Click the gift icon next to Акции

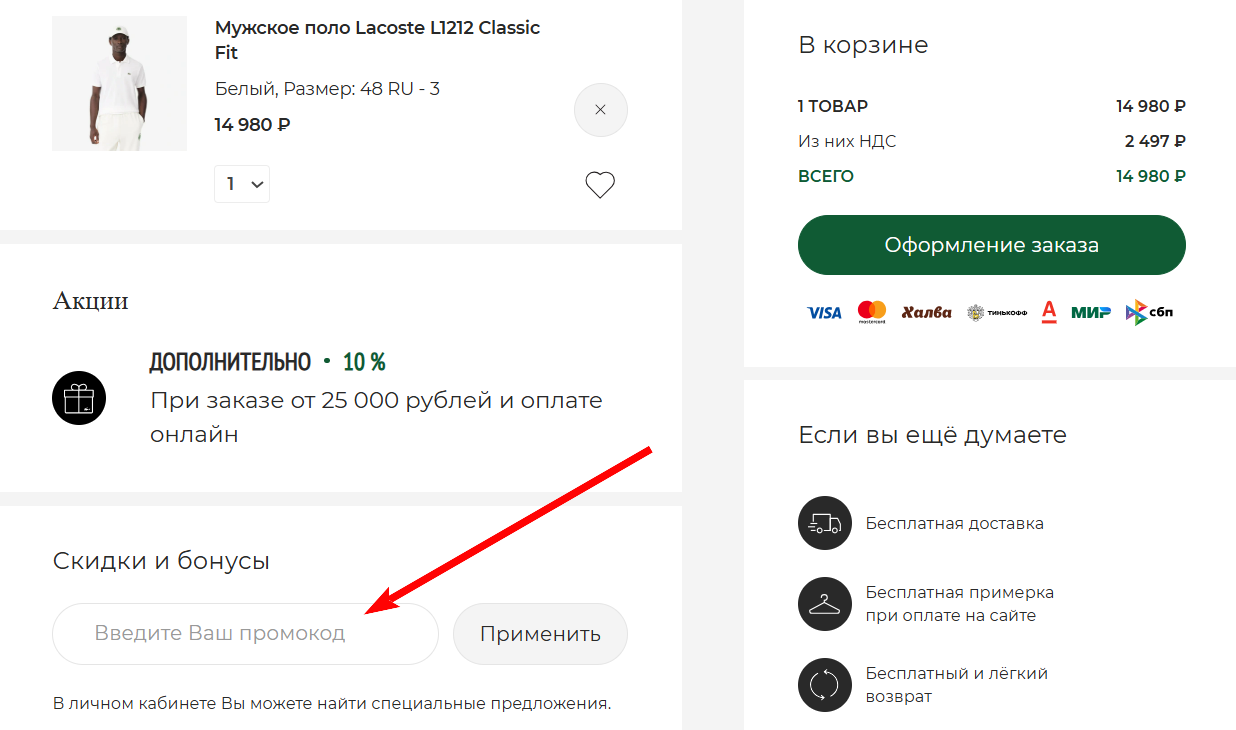pyautogui.click(x=79, y=398)
